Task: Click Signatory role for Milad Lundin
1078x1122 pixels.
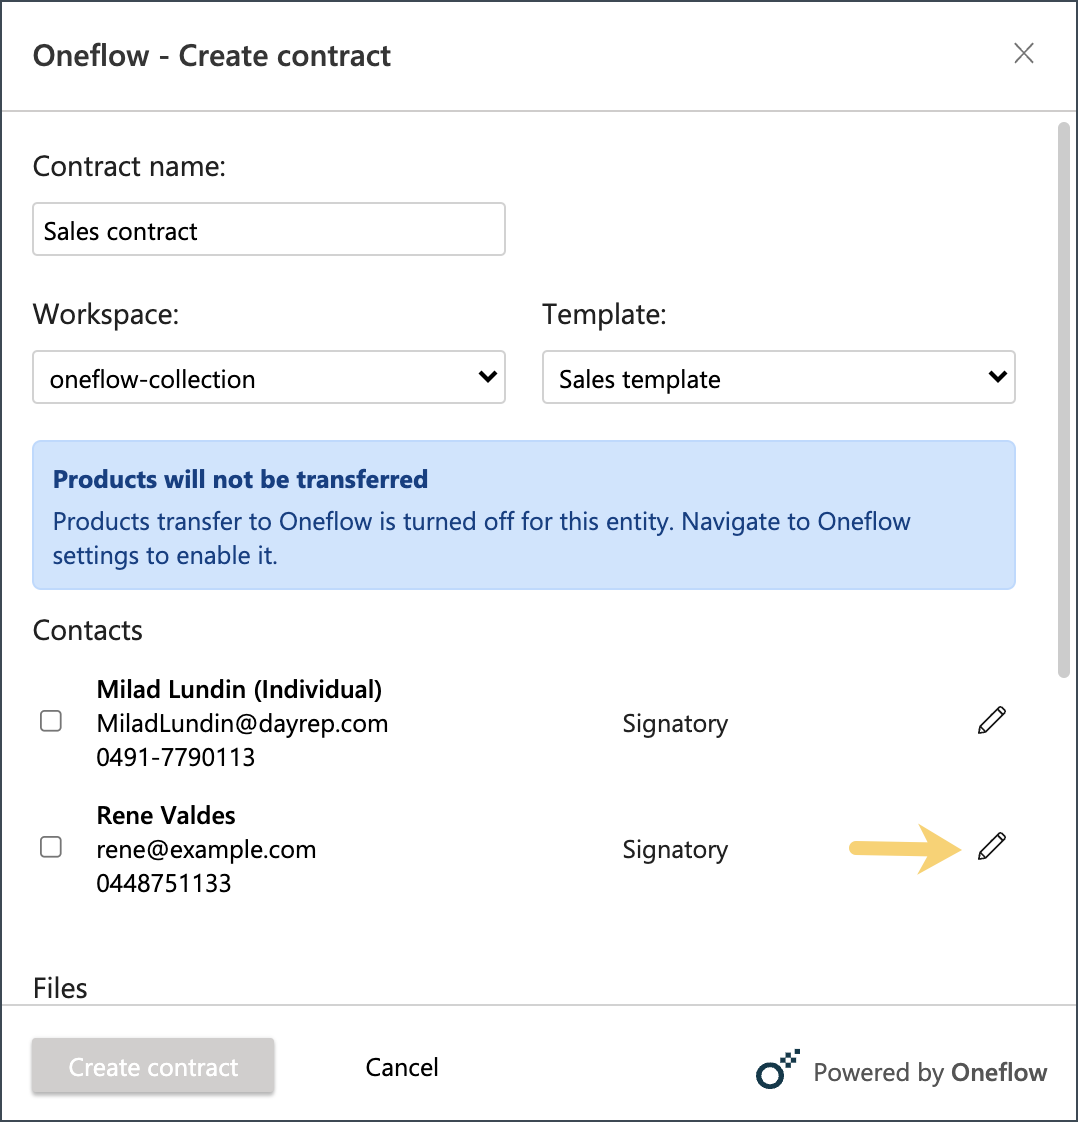Action: 675,723
